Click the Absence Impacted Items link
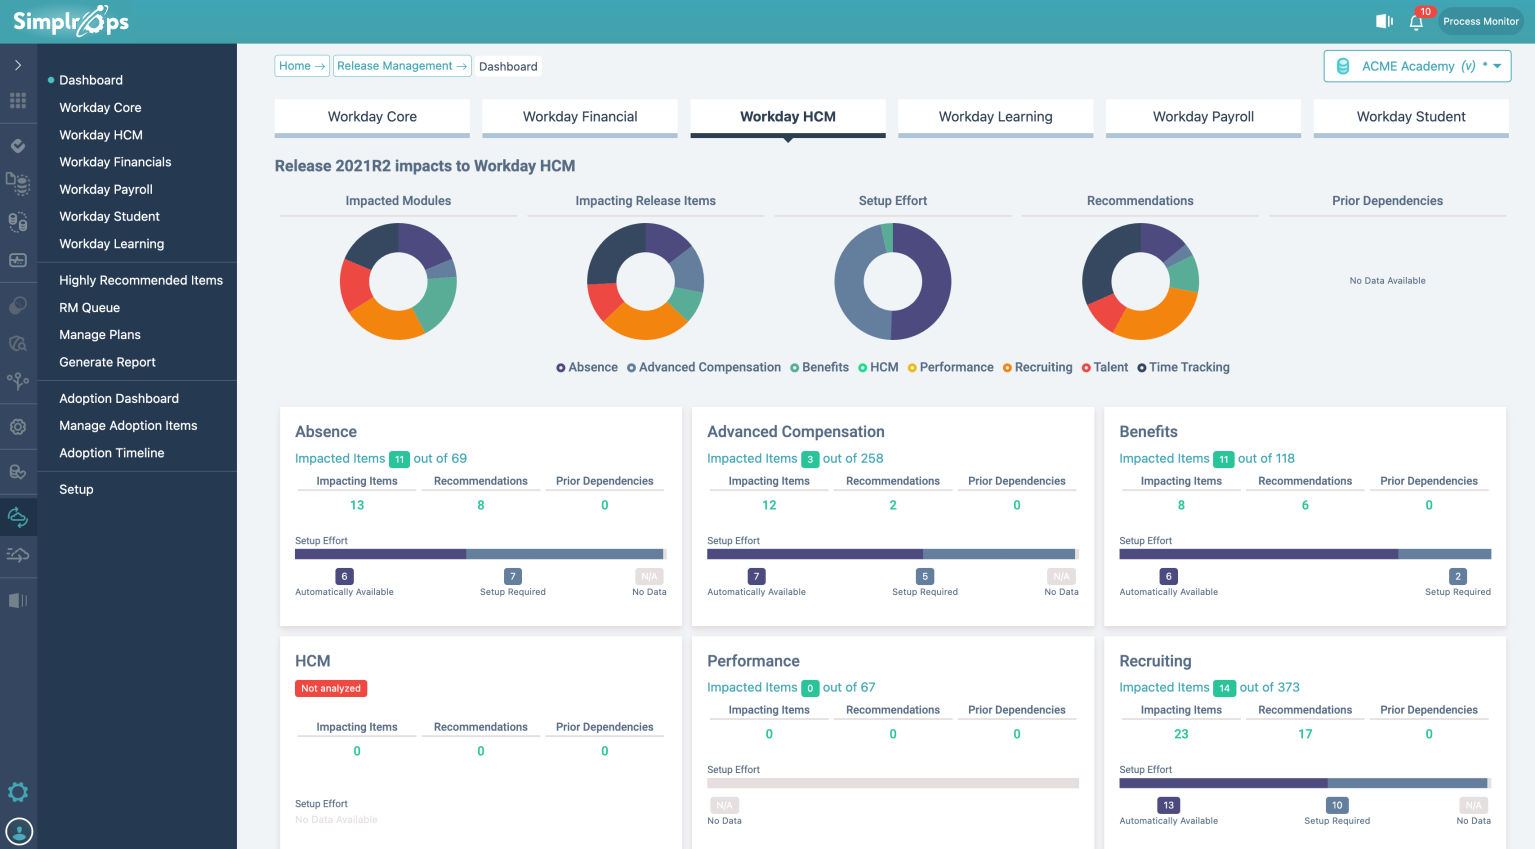Screen dimensions: 1535x849 pyautogui.click(x=340, y=459)
